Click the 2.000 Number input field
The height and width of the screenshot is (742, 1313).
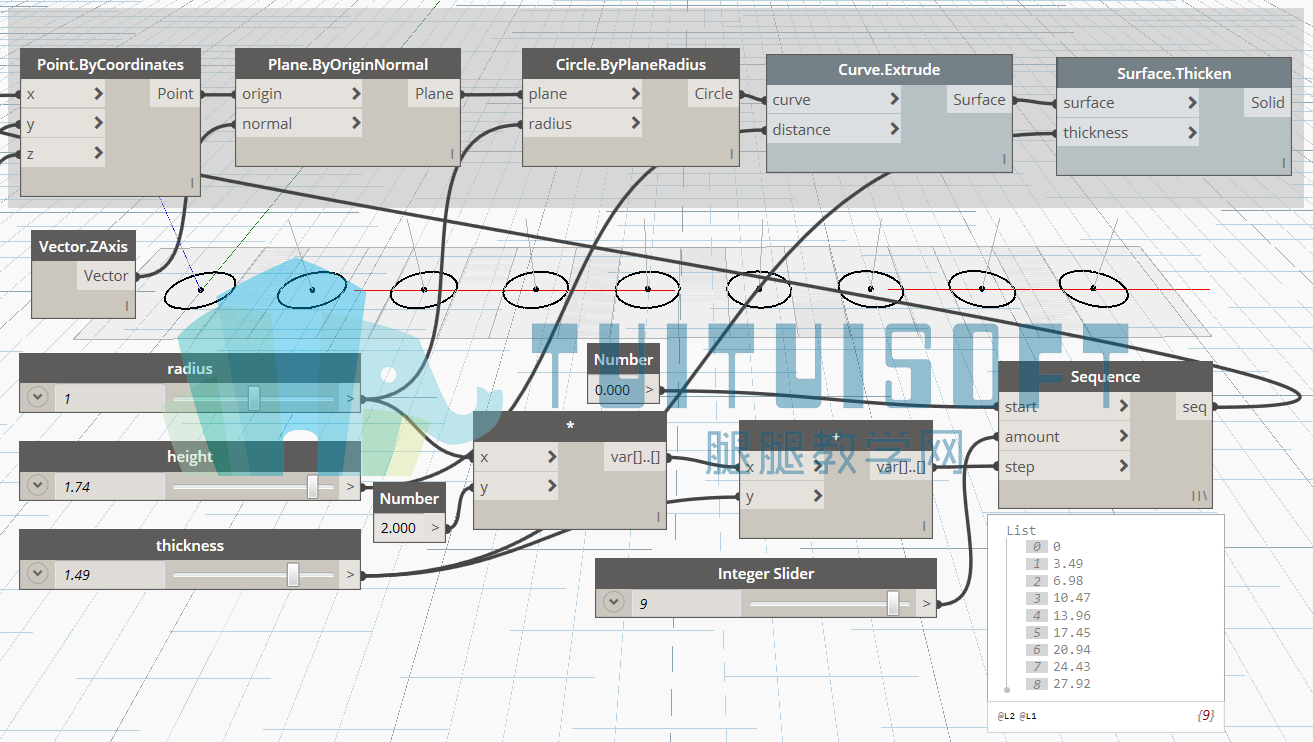[400, 528]
